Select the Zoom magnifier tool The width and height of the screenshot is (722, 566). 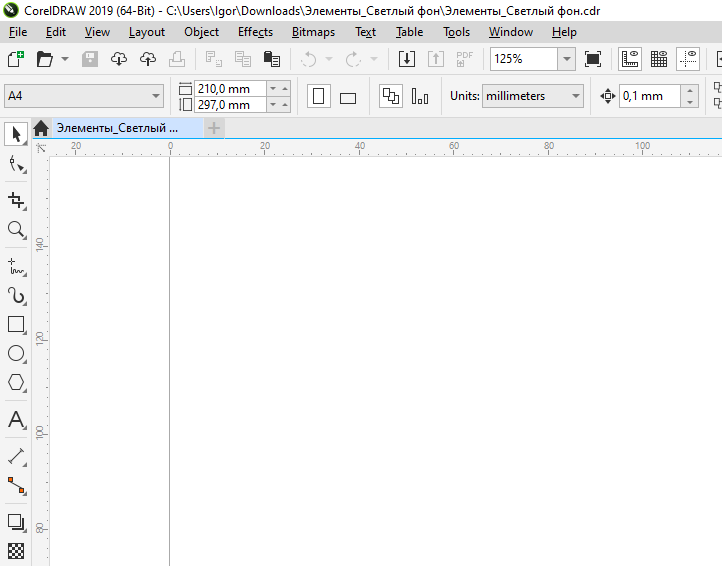tap(16, 229)
